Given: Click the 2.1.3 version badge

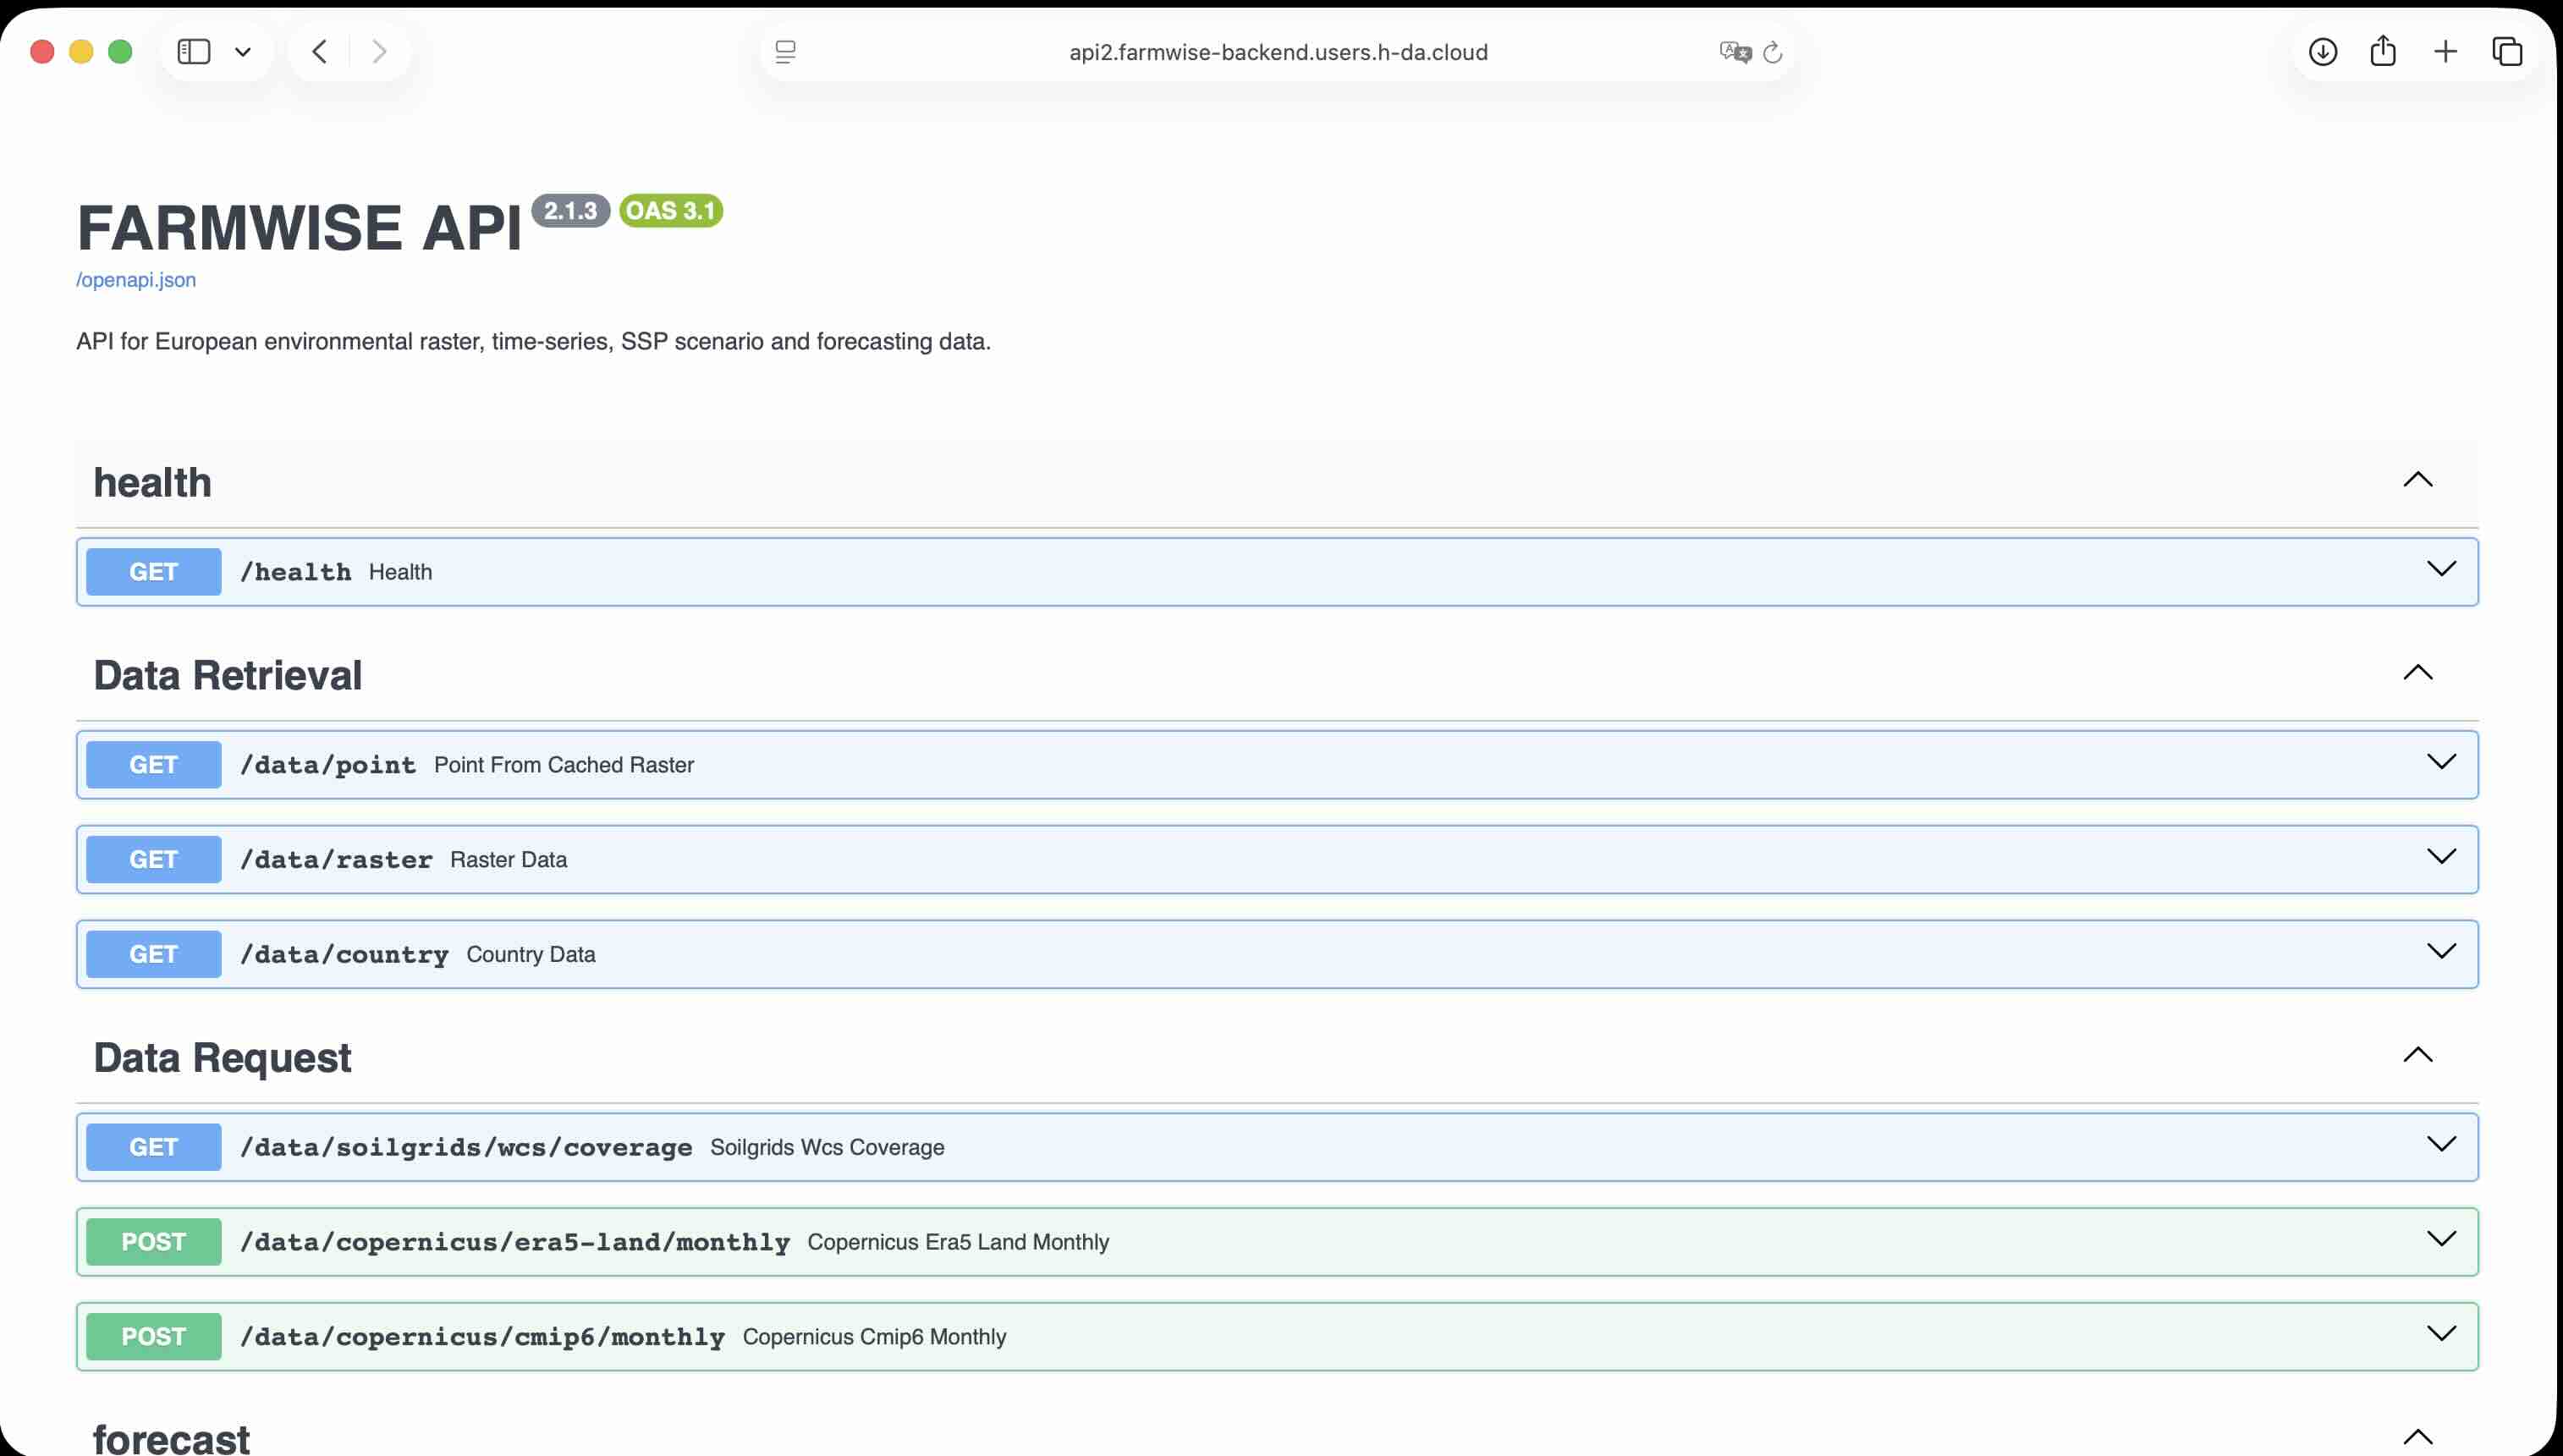Looking at the screenshot, I should click(570, 211).
